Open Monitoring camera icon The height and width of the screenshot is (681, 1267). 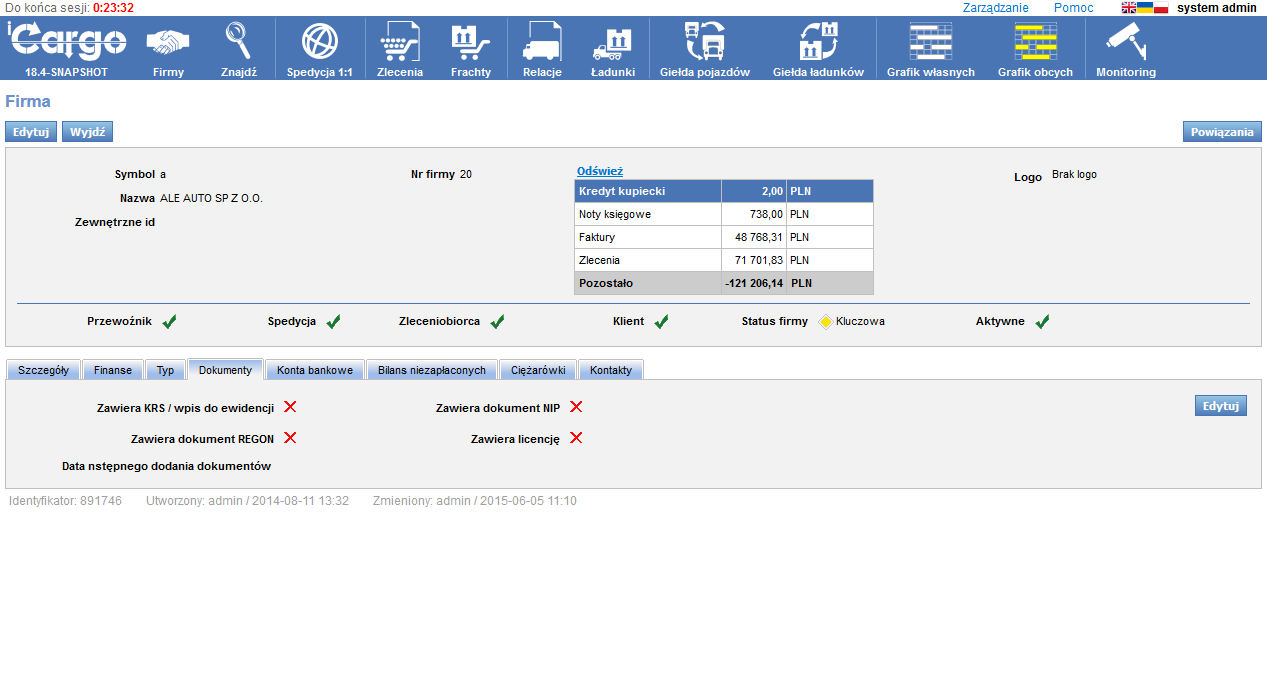click(x=1125, y=43)
